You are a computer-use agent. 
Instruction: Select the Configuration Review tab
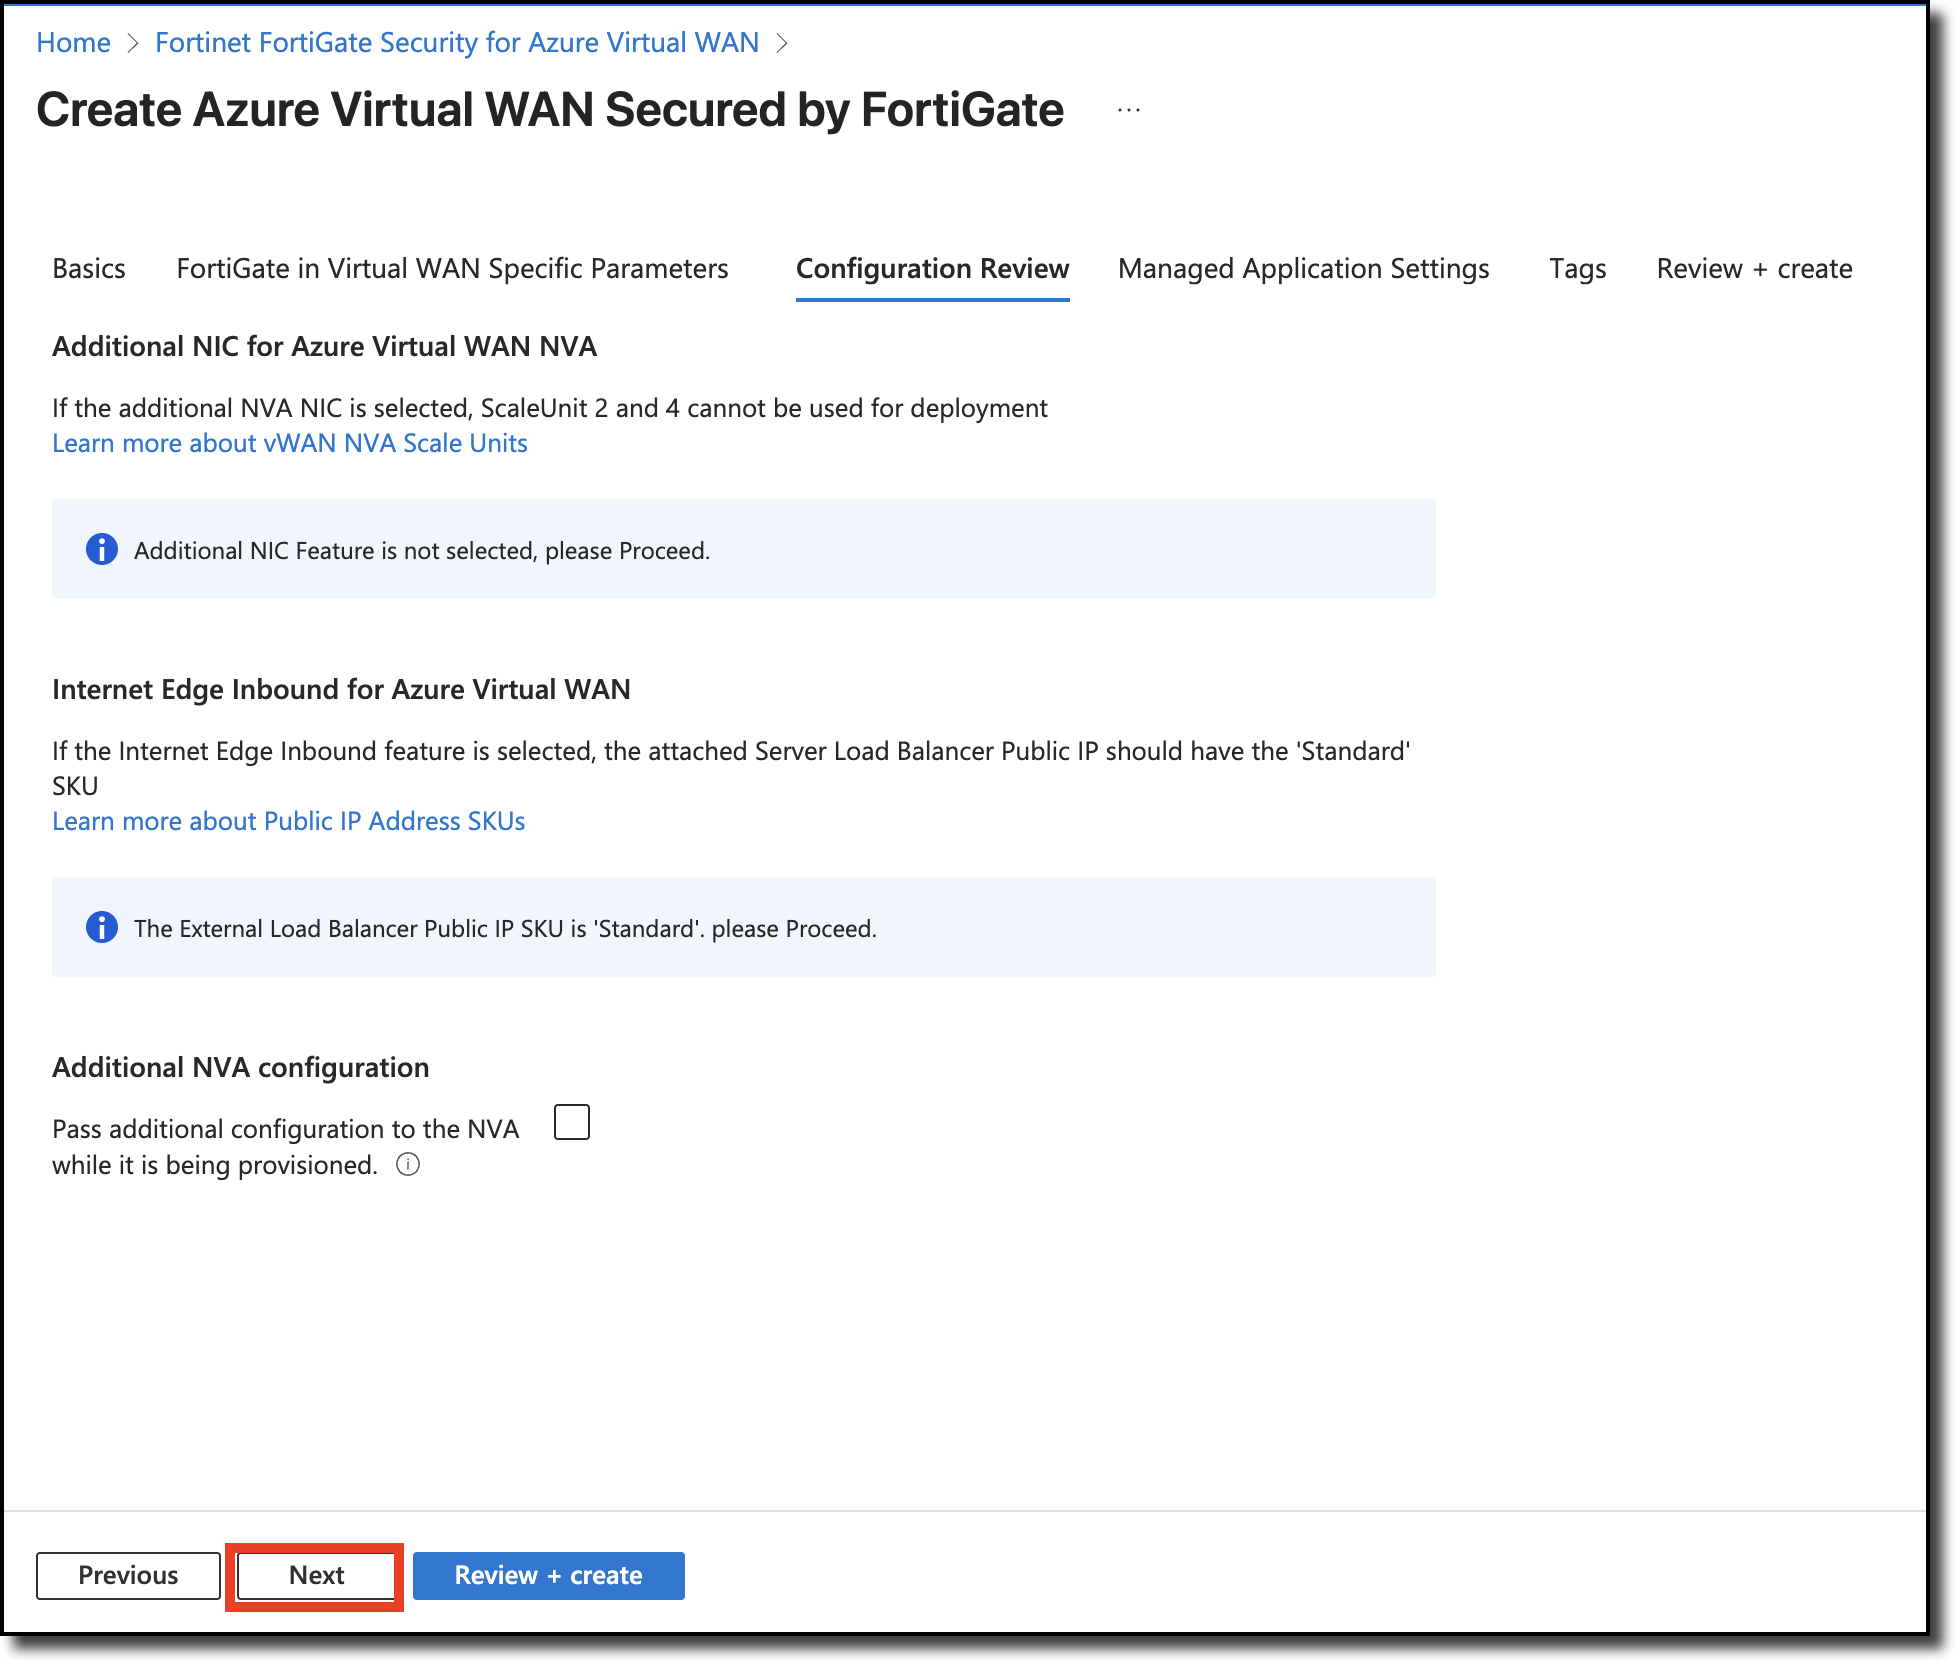point(932,268)
